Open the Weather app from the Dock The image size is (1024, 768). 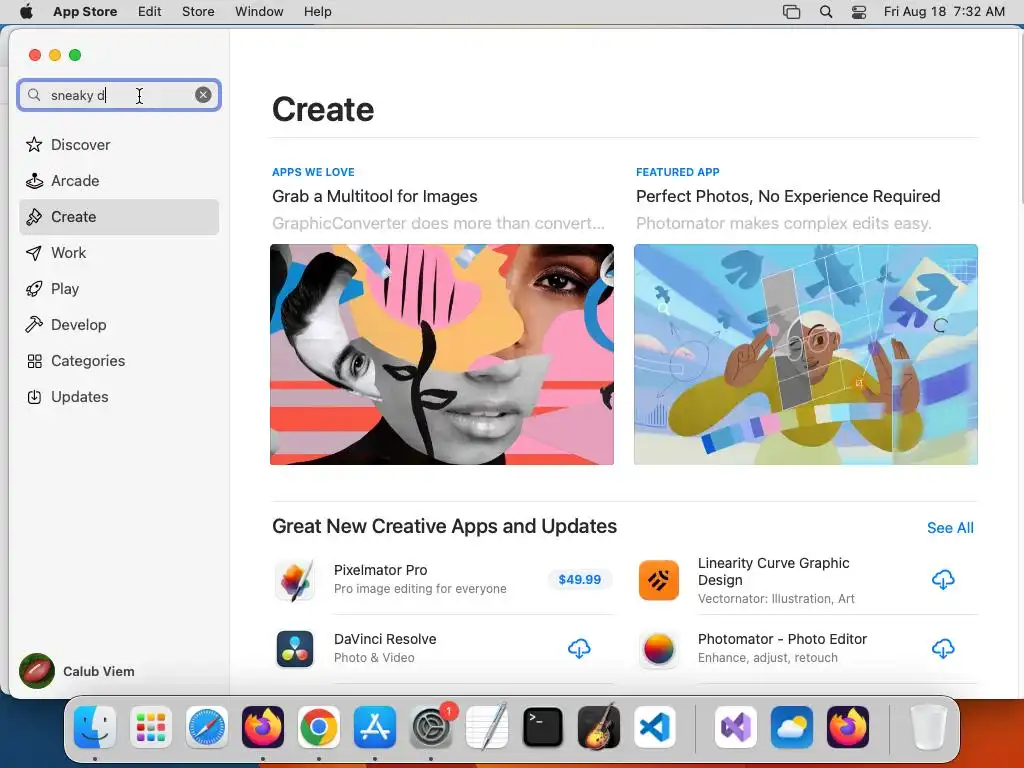coord(792,727)
